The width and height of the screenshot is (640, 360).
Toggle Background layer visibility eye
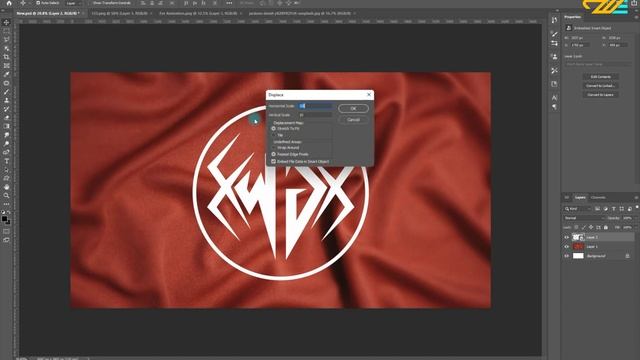click(x=566, y=256)
